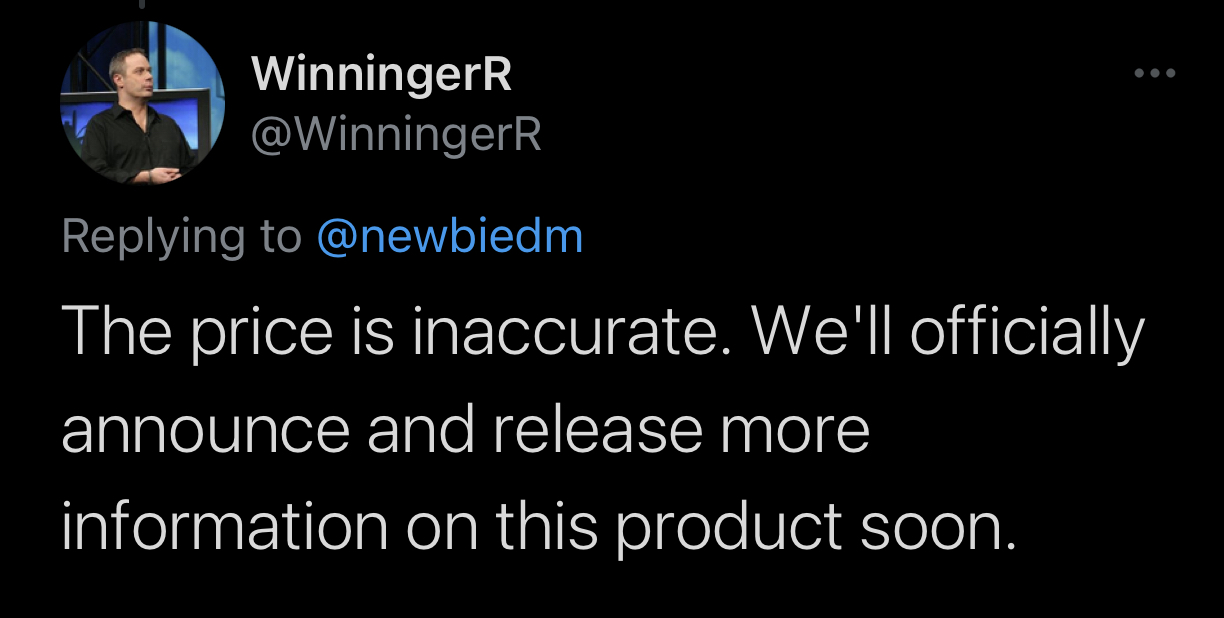This screenshot has height=618, width=1224.
Task: Click WinningerR's profile picture
Action: click(x=143, y=103)
